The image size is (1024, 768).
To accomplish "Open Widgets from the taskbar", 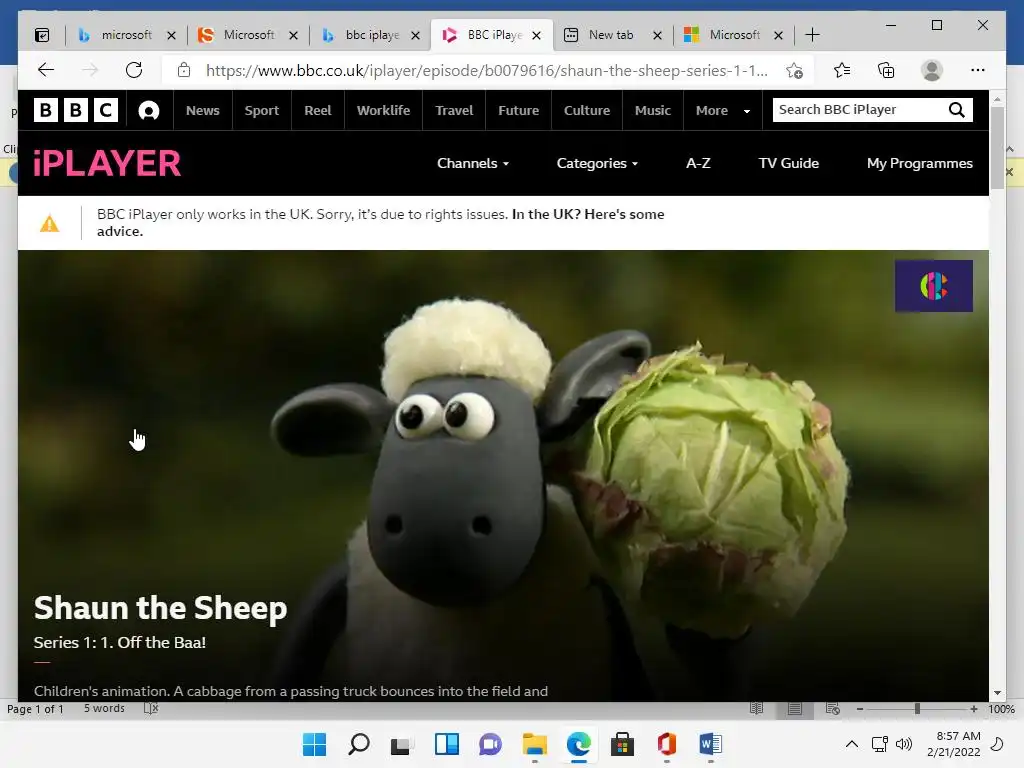I will pyautogui.click(x=447, y=744).
